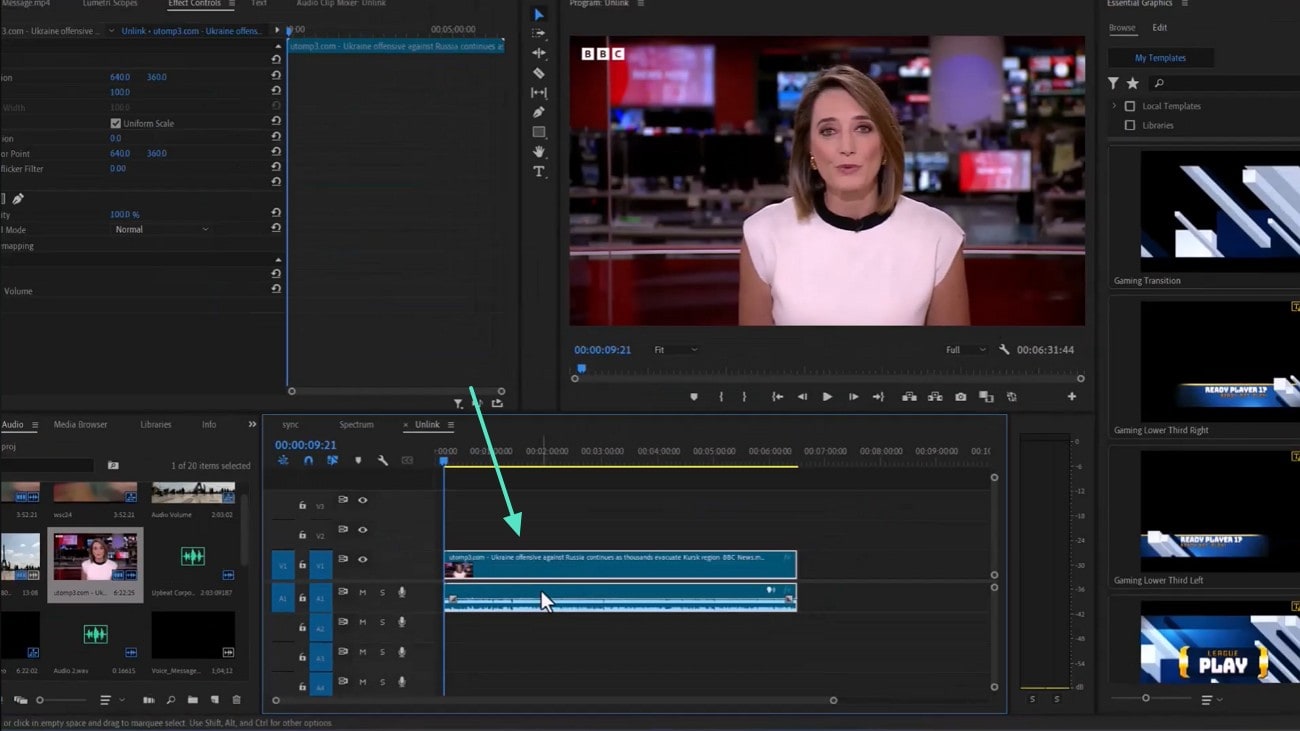1300x731 pixels.
Task: Toggle the timeline snap magnet icon
Action: pyautogui.click(x=308, y=461)
